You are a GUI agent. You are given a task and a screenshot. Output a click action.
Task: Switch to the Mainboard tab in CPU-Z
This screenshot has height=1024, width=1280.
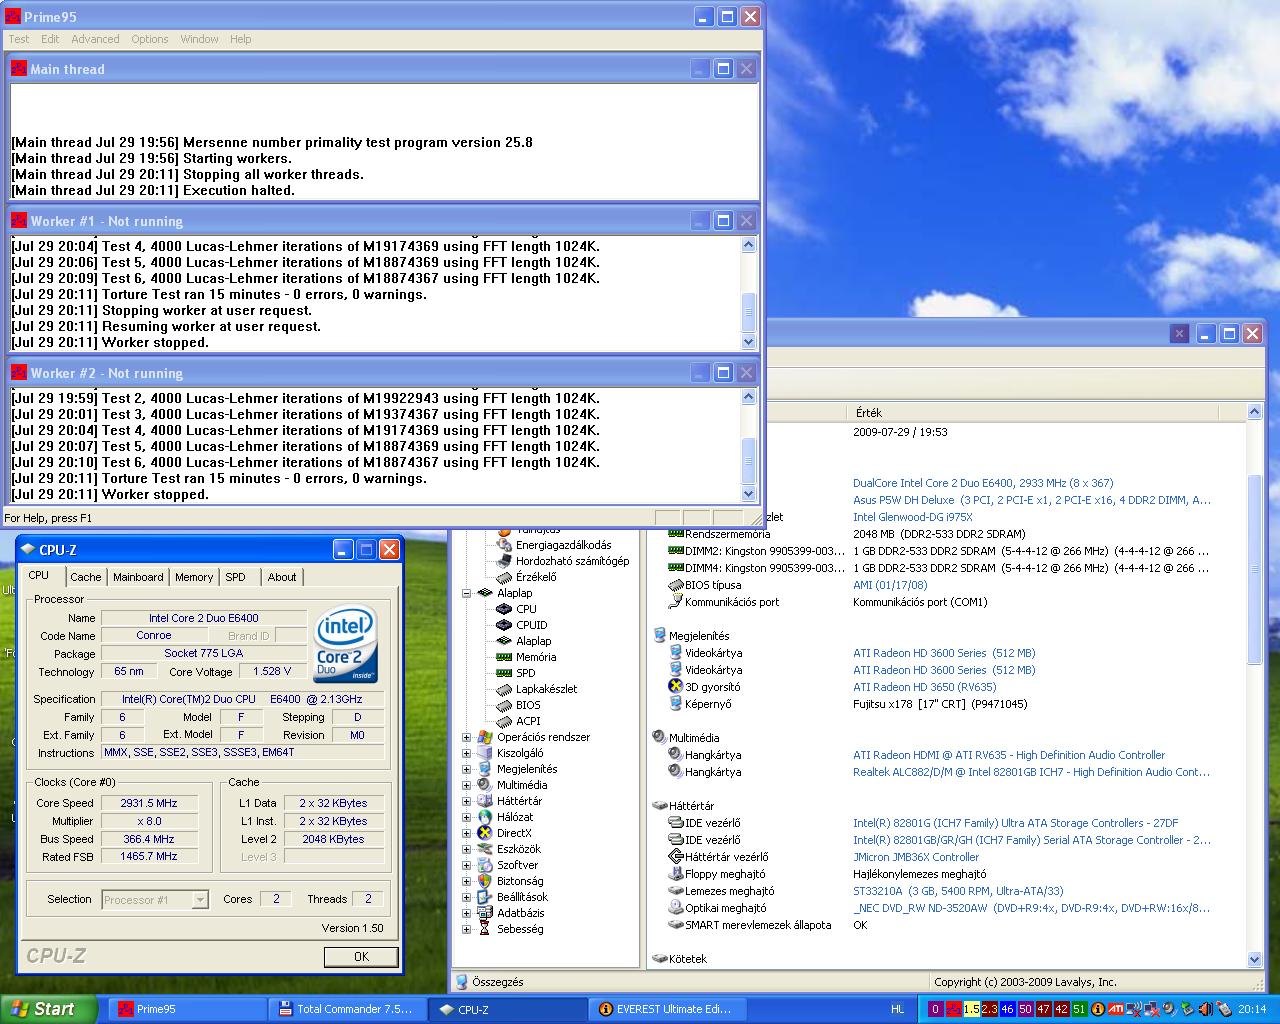point(138,577)
